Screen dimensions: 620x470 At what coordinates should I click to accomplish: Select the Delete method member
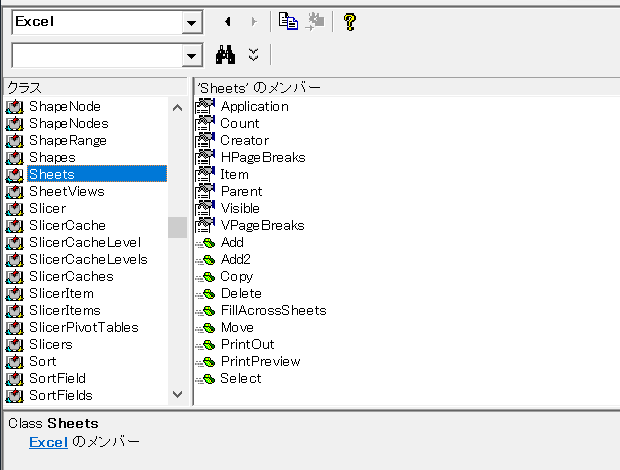coord(241,293)
